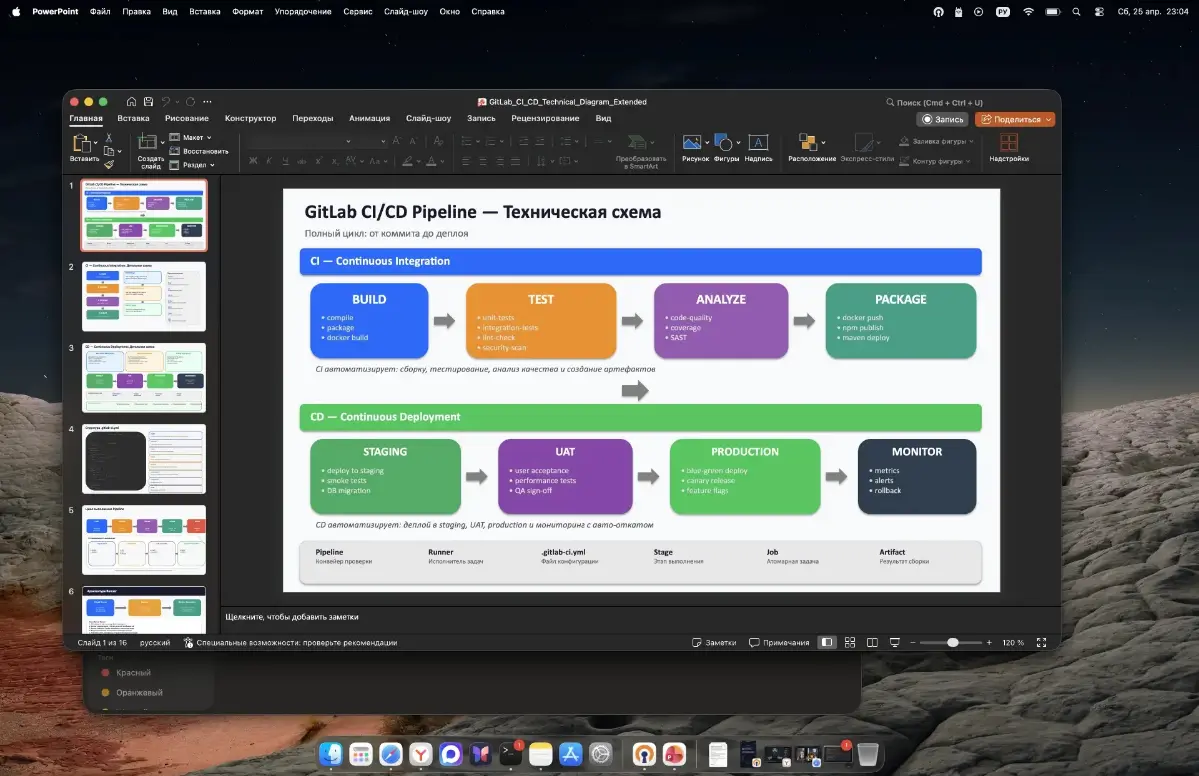Save the presentation with floppy disk icon

(x=148, y=102)
